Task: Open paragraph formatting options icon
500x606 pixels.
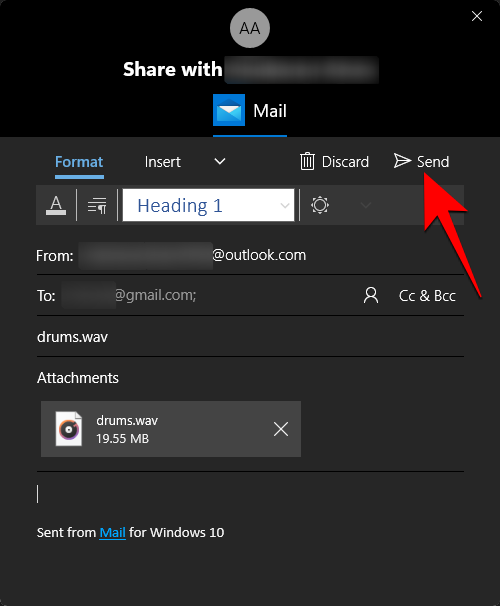Action: (97, 205)
